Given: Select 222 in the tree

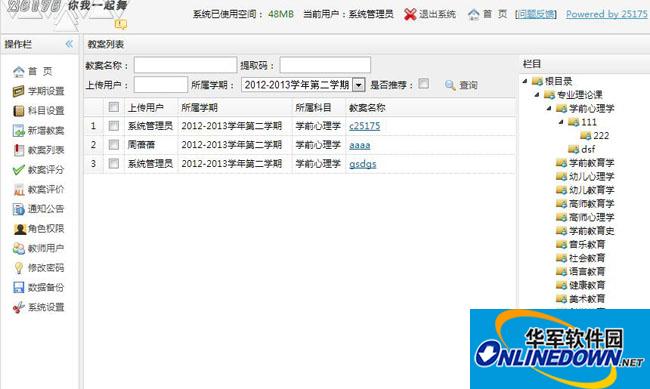Looking at the screenshot, I should pos(601,136).
